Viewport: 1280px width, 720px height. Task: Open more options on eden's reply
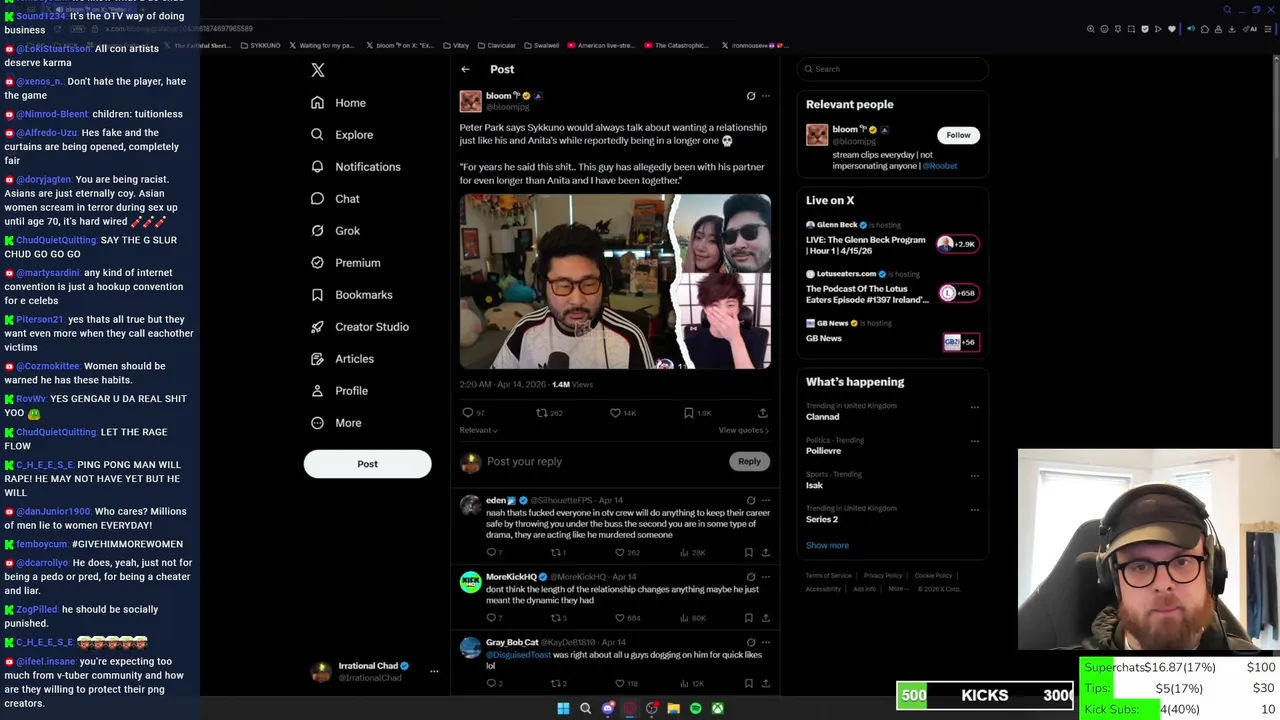(x=766, y=500)
